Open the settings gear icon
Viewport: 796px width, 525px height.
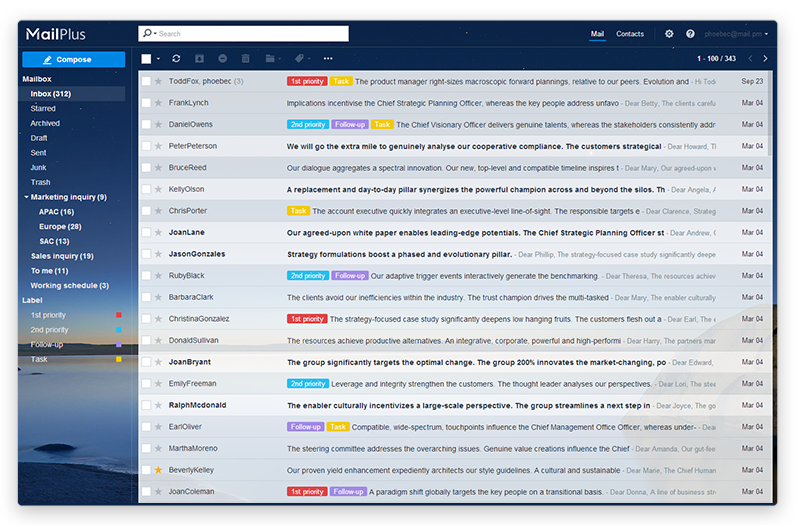[x=669, y=34]
